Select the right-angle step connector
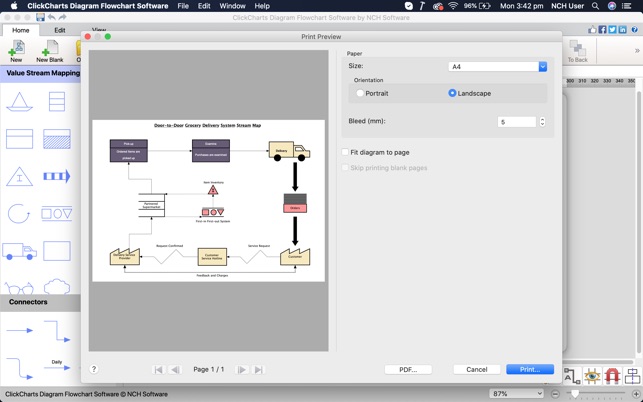The height and width of the screenshot is (402, 643). point(57,331)
